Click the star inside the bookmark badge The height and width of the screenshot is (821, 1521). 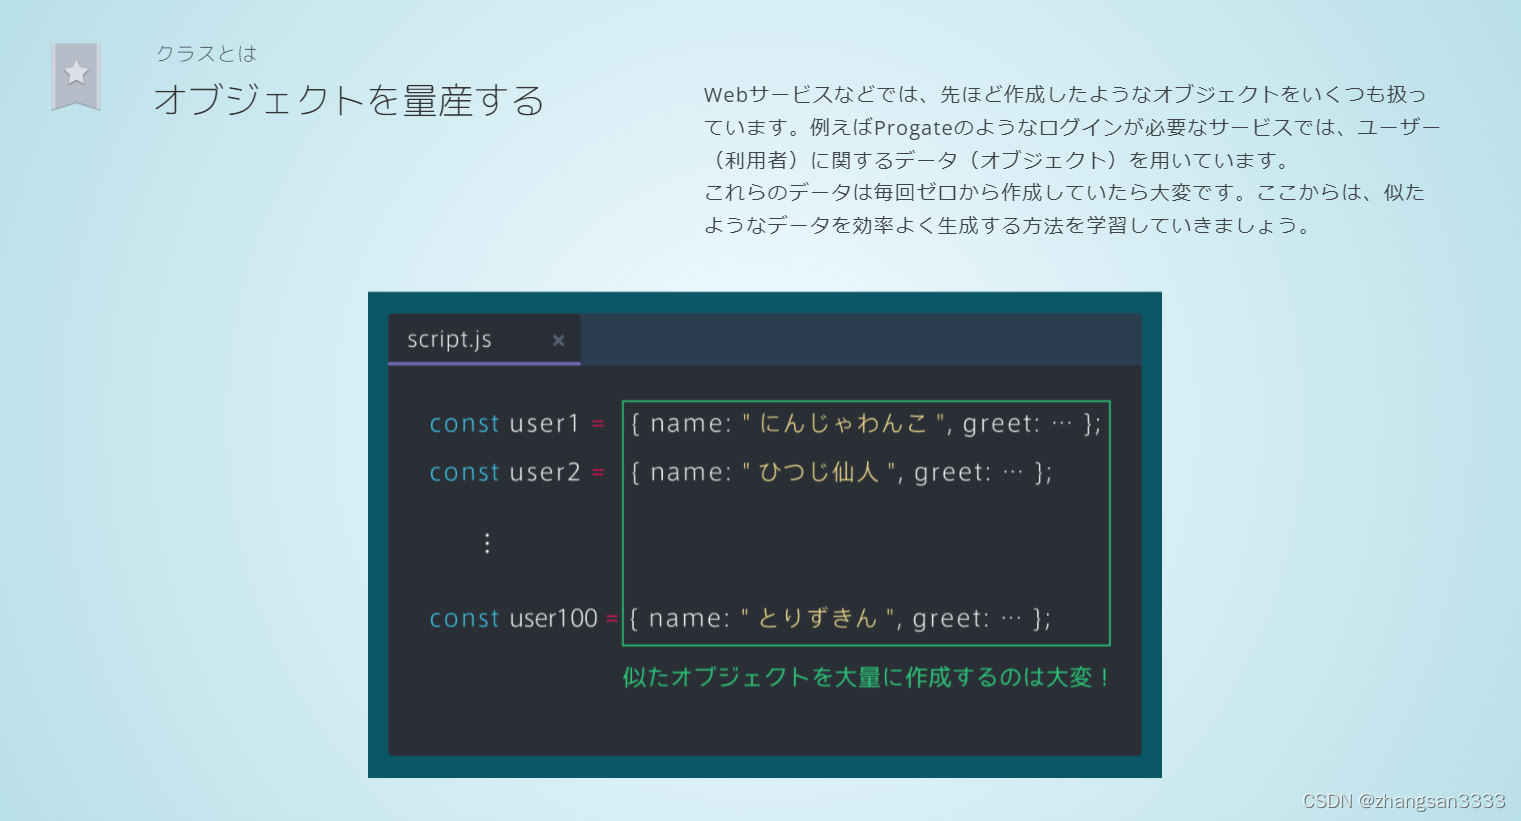pyautogui.click(x=77, y=70)
